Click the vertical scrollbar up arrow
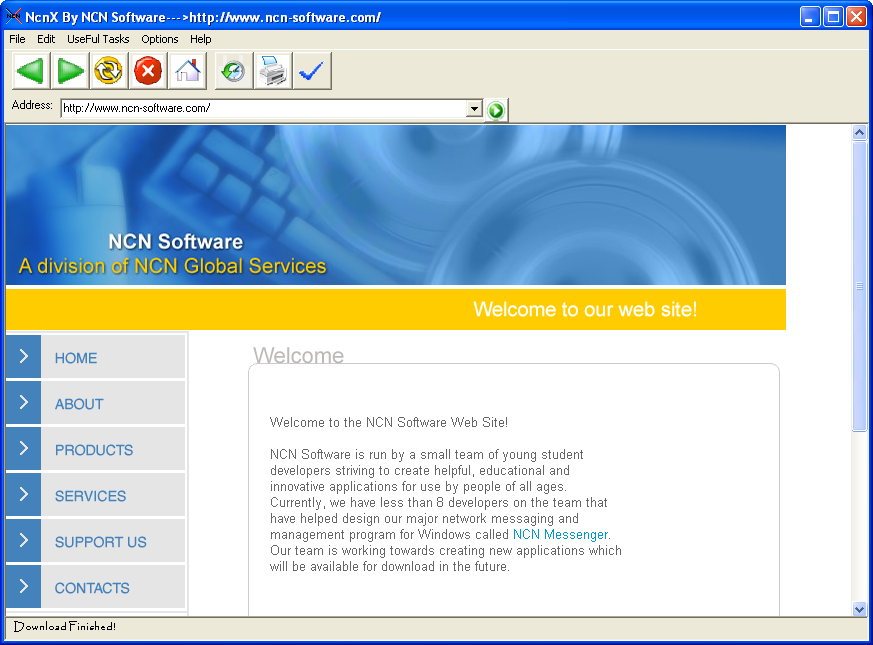Screen dimensions: 873x645 (859, 133)
